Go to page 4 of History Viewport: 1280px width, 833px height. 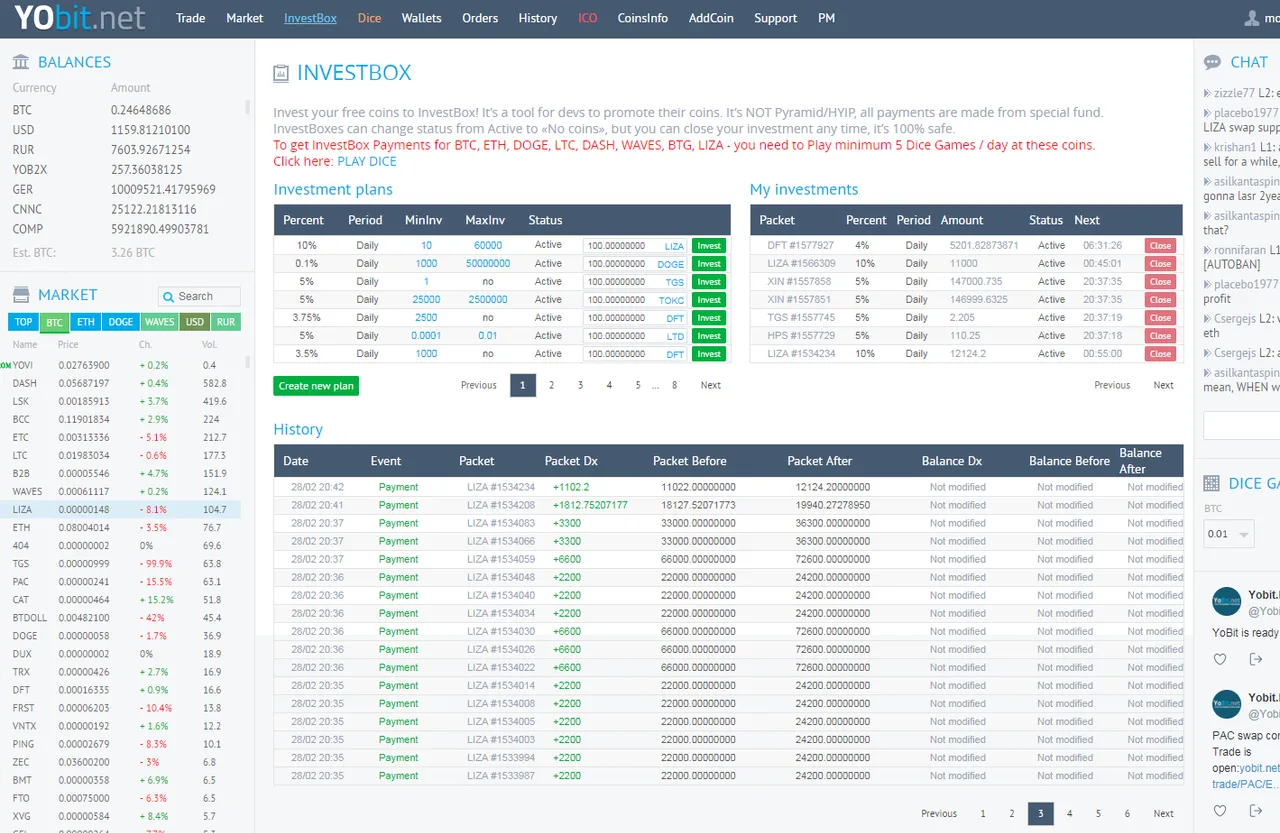coord(1069,814)
